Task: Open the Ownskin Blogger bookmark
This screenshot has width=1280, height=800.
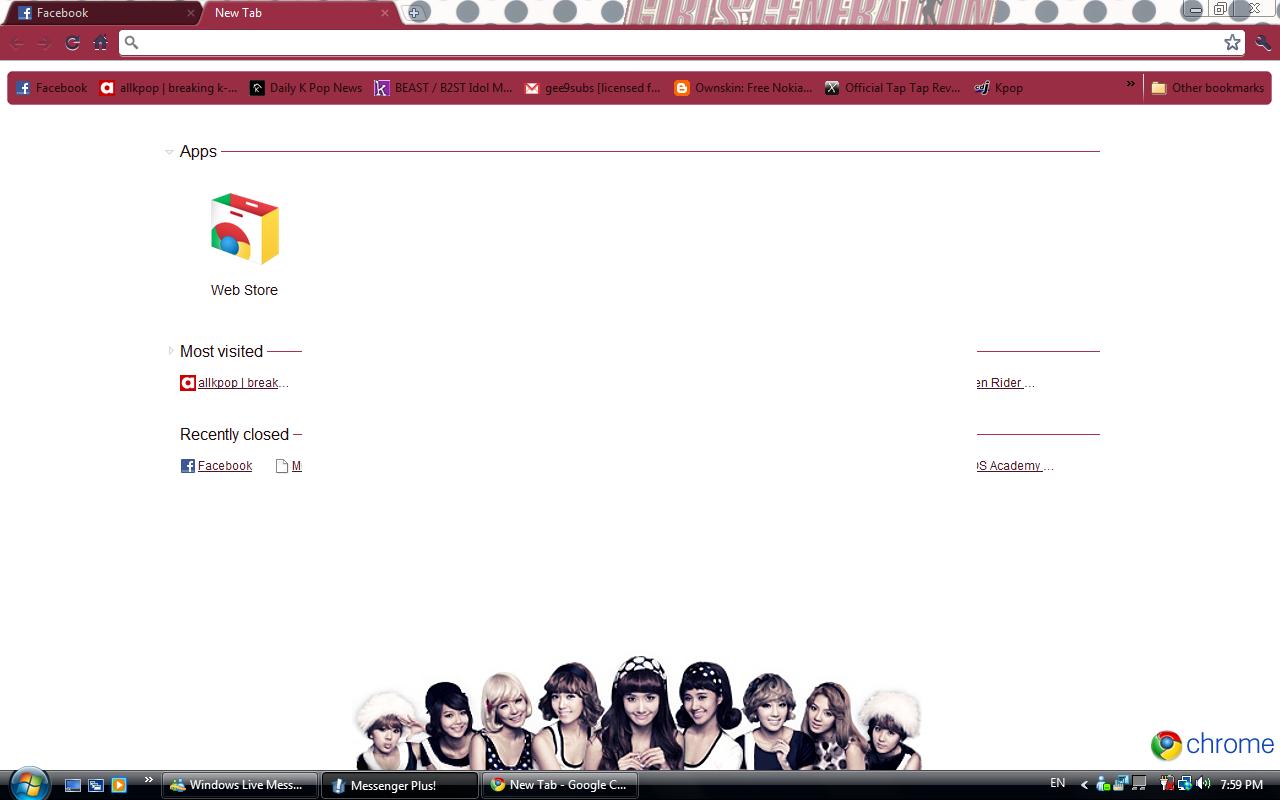Action: 743,88
